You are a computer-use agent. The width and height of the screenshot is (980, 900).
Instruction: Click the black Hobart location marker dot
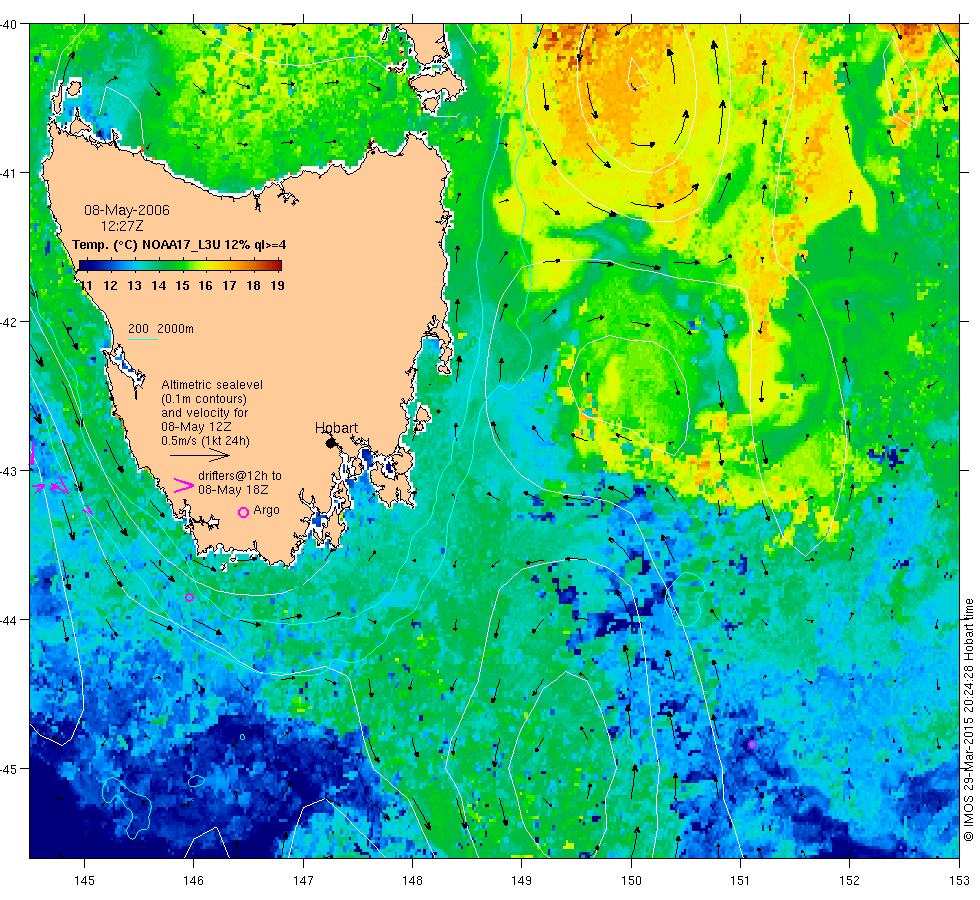(331, 443)
